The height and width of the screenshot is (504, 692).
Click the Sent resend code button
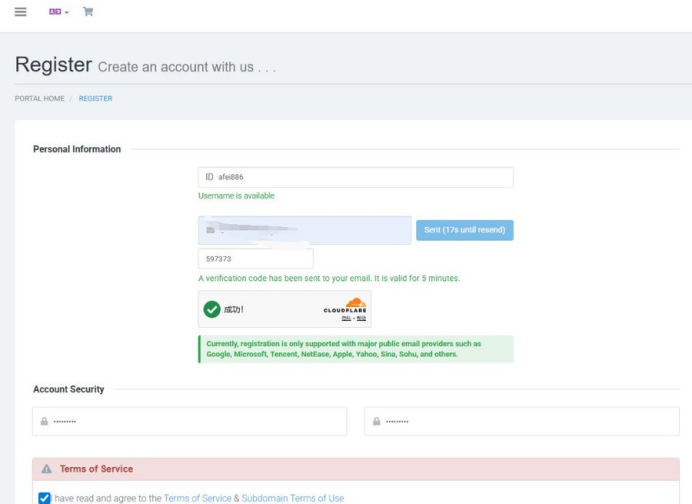point(465,230)
